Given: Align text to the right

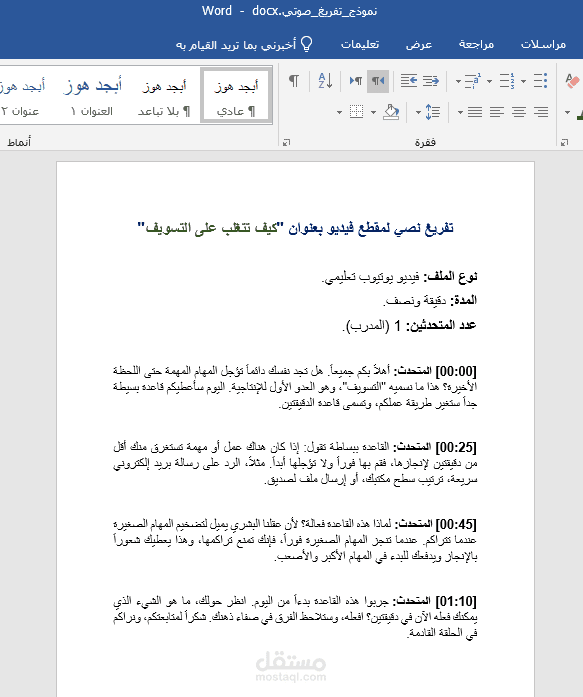Looking at the screenshot, I should [x=541, y=112].
